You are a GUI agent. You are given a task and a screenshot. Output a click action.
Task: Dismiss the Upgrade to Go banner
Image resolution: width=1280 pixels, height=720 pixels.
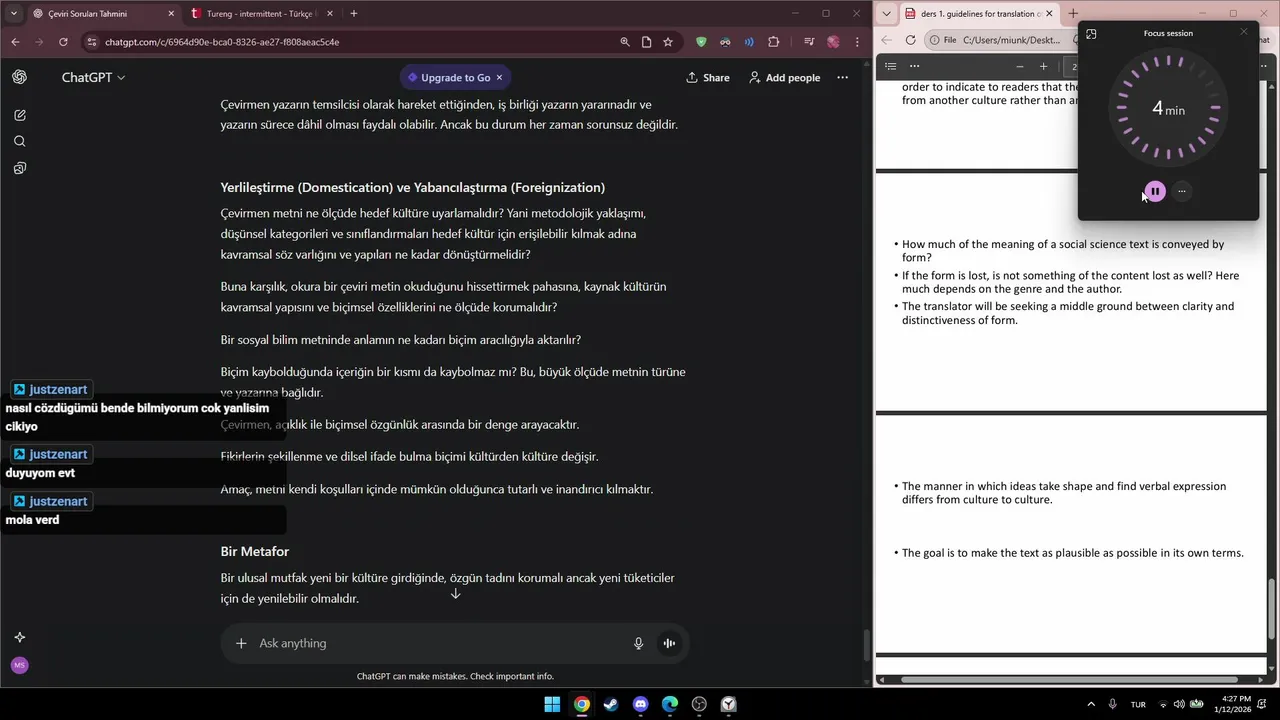(x=499, y=77)
